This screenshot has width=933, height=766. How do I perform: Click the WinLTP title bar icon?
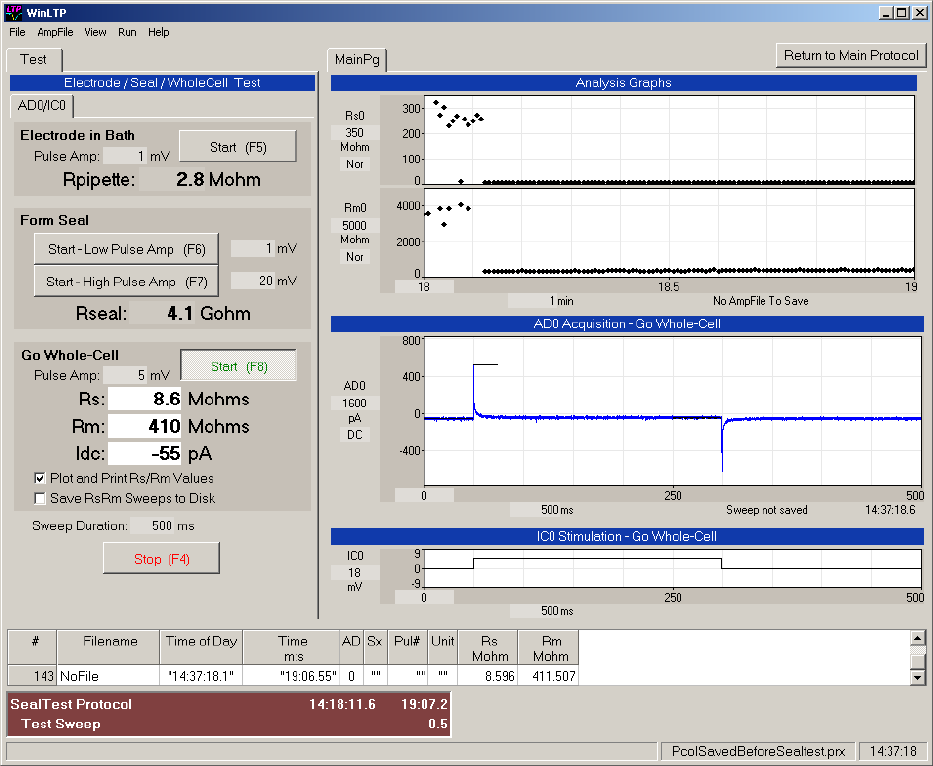tap(13, 12)
